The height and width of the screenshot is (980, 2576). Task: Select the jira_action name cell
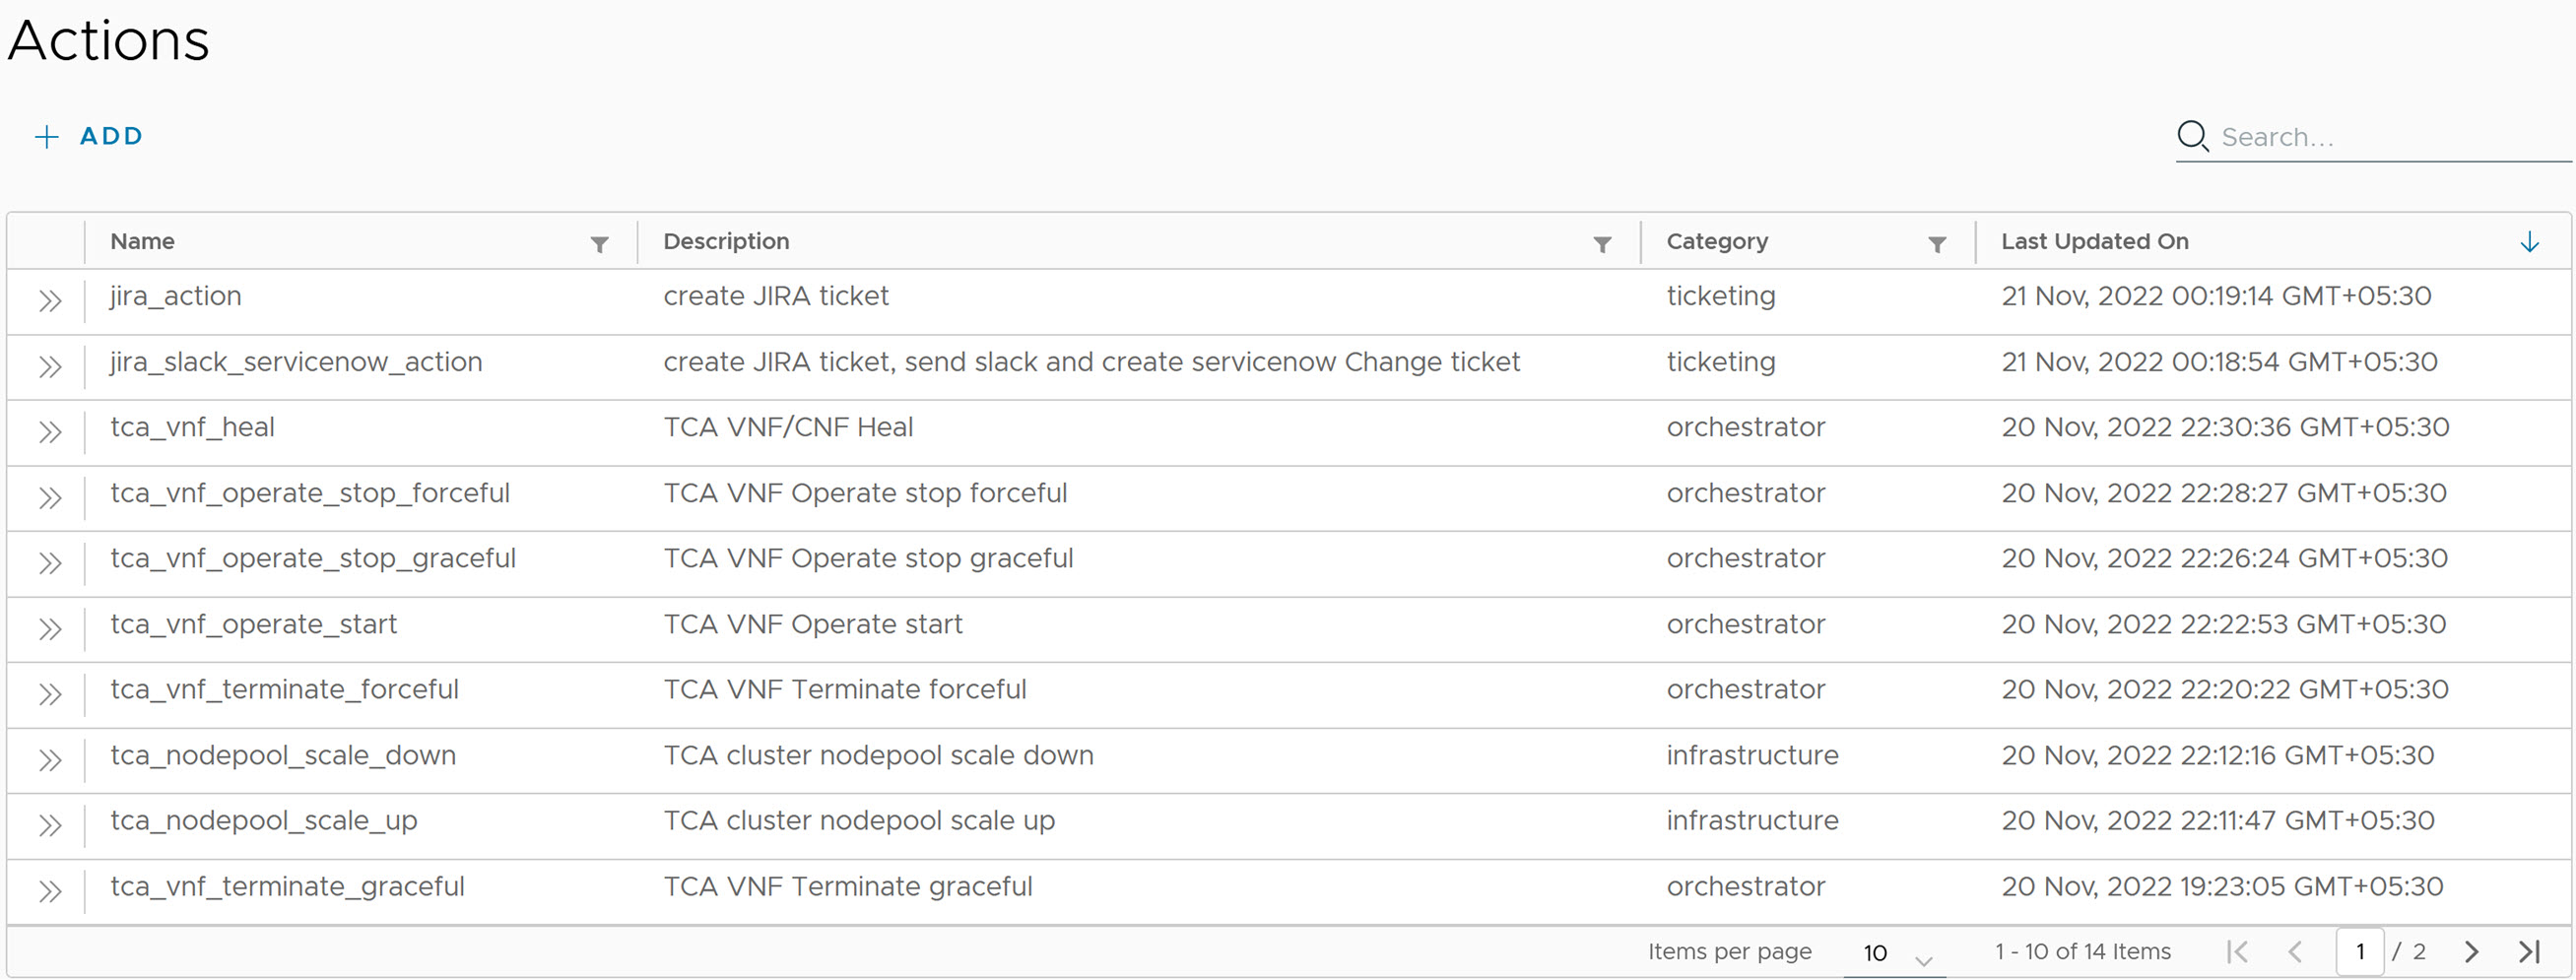176,296
